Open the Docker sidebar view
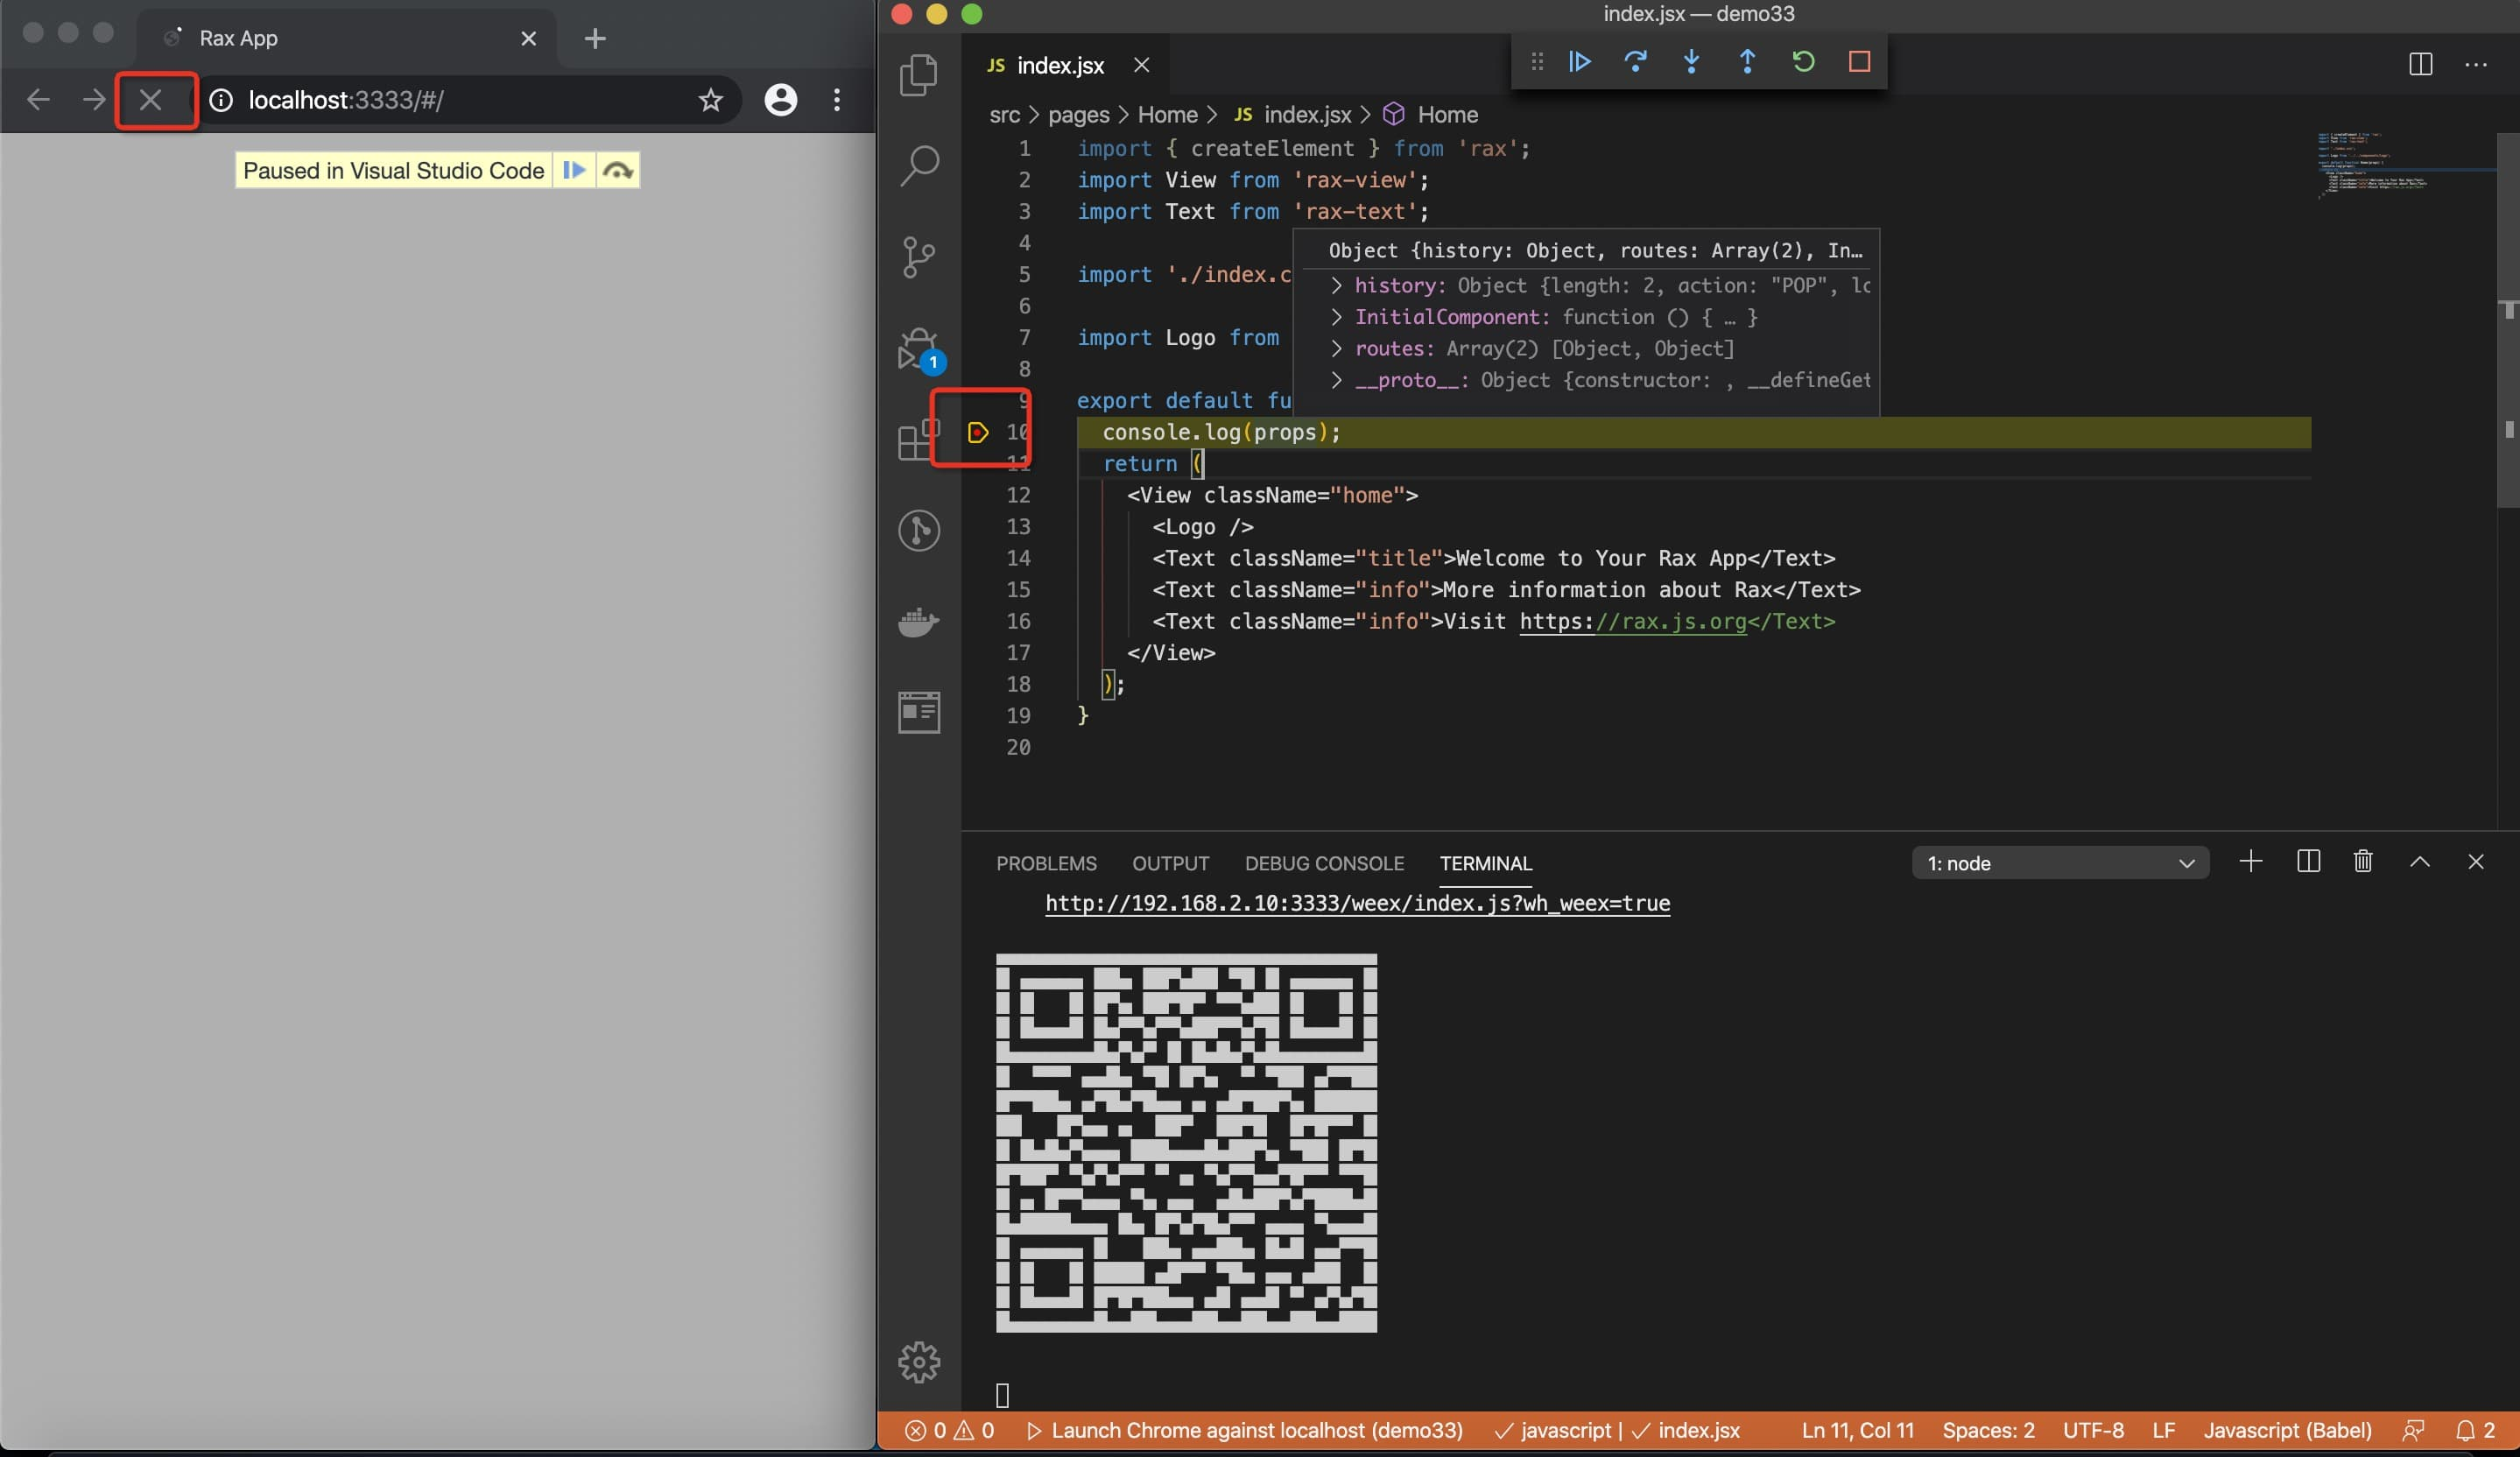This screenshot has width=2520, height=1457. pos(918,621)
